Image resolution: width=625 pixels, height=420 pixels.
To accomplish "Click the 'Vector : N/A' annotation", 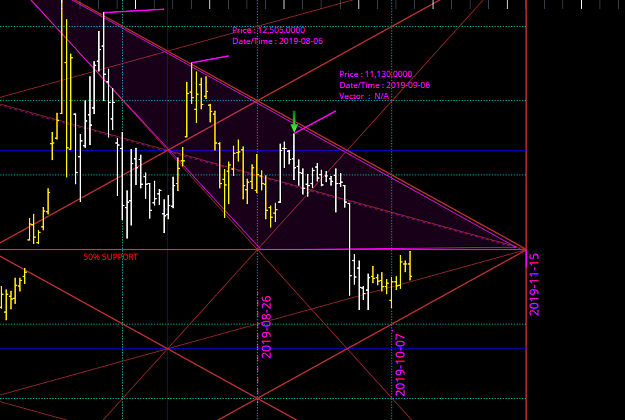I will 364,96.
